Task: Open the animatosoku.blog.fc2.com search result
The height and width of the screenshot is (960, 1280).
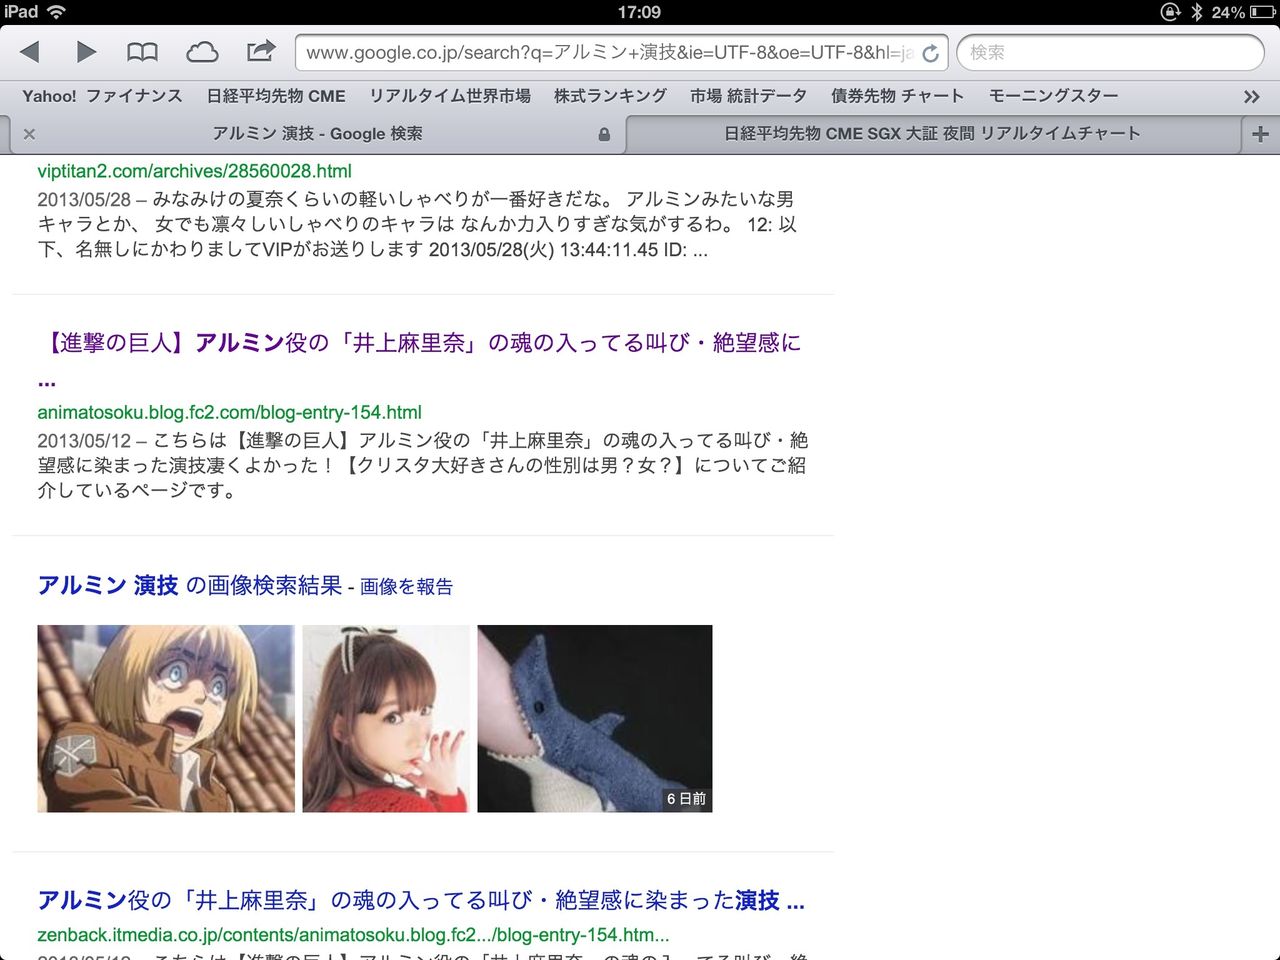Action: 420,342
